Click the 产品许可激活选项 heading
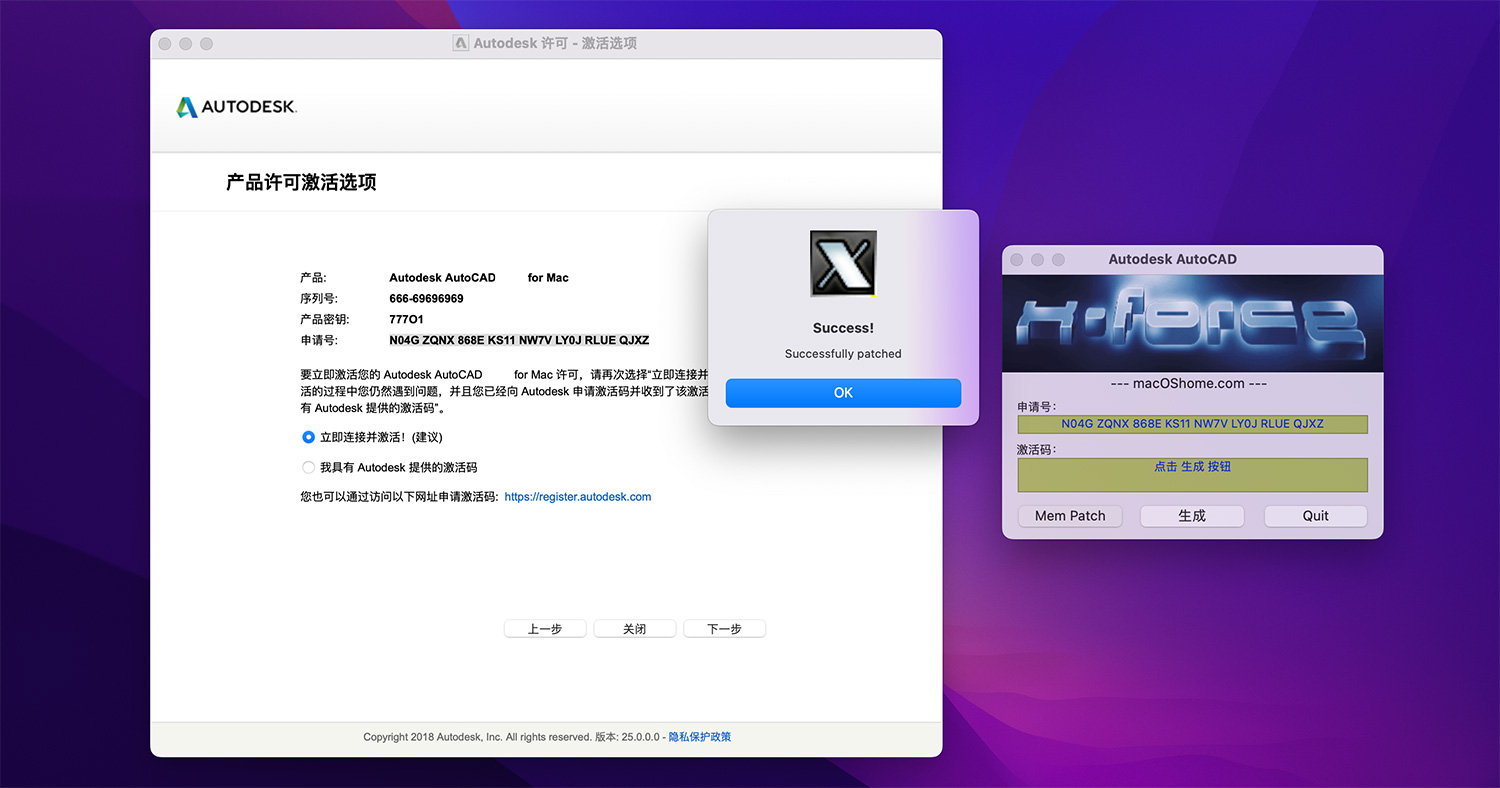Viewport: 1500px width, 788px height. coord(301,183)
